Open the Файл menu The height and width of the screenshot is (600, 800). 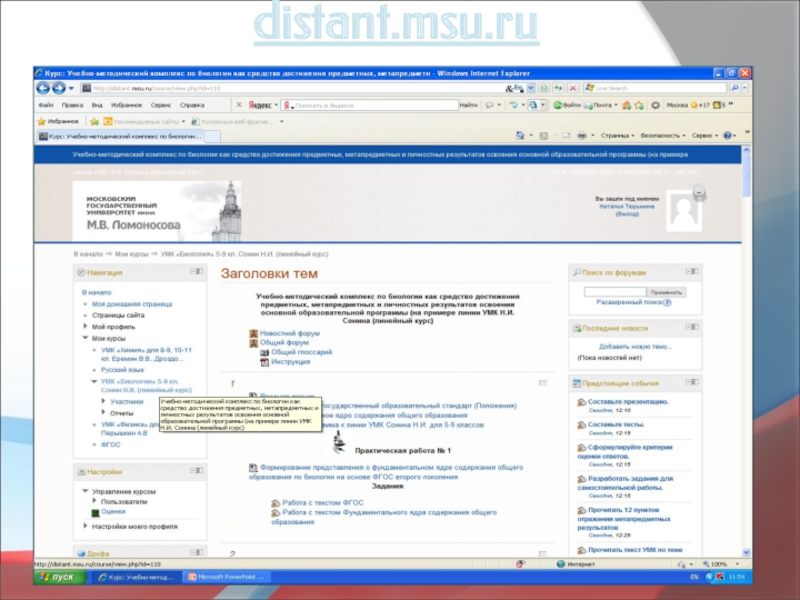[46, 105]
